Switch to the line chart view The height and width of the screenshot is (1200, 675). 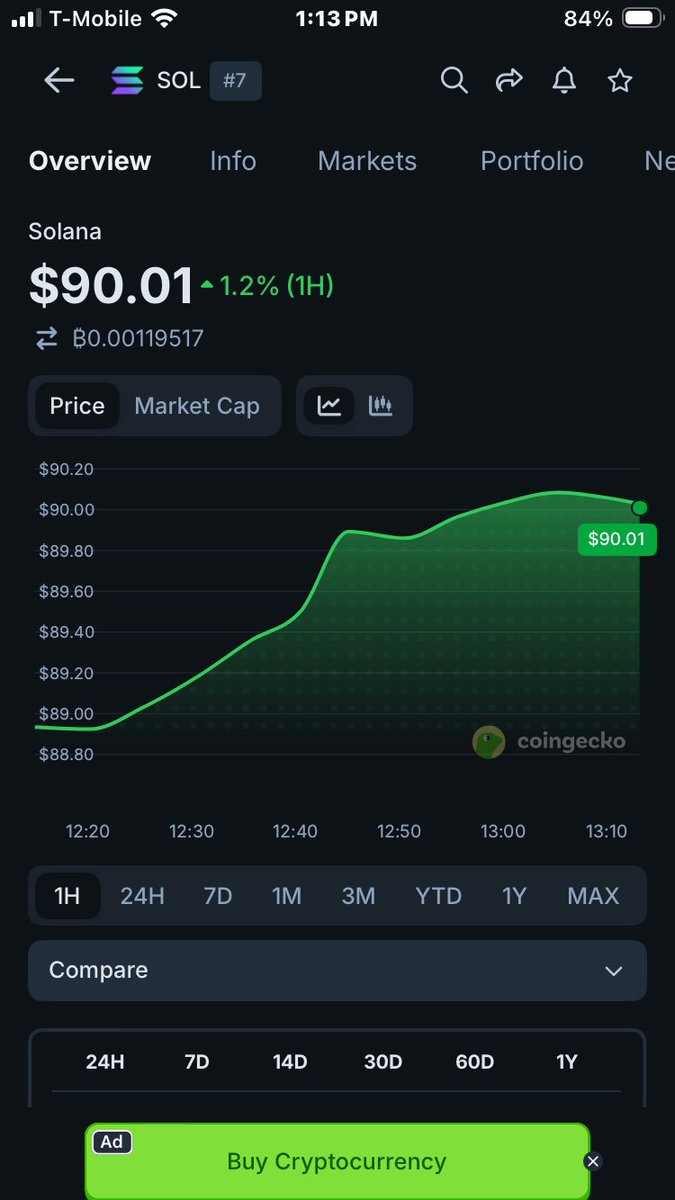click(x=329, y=405)
